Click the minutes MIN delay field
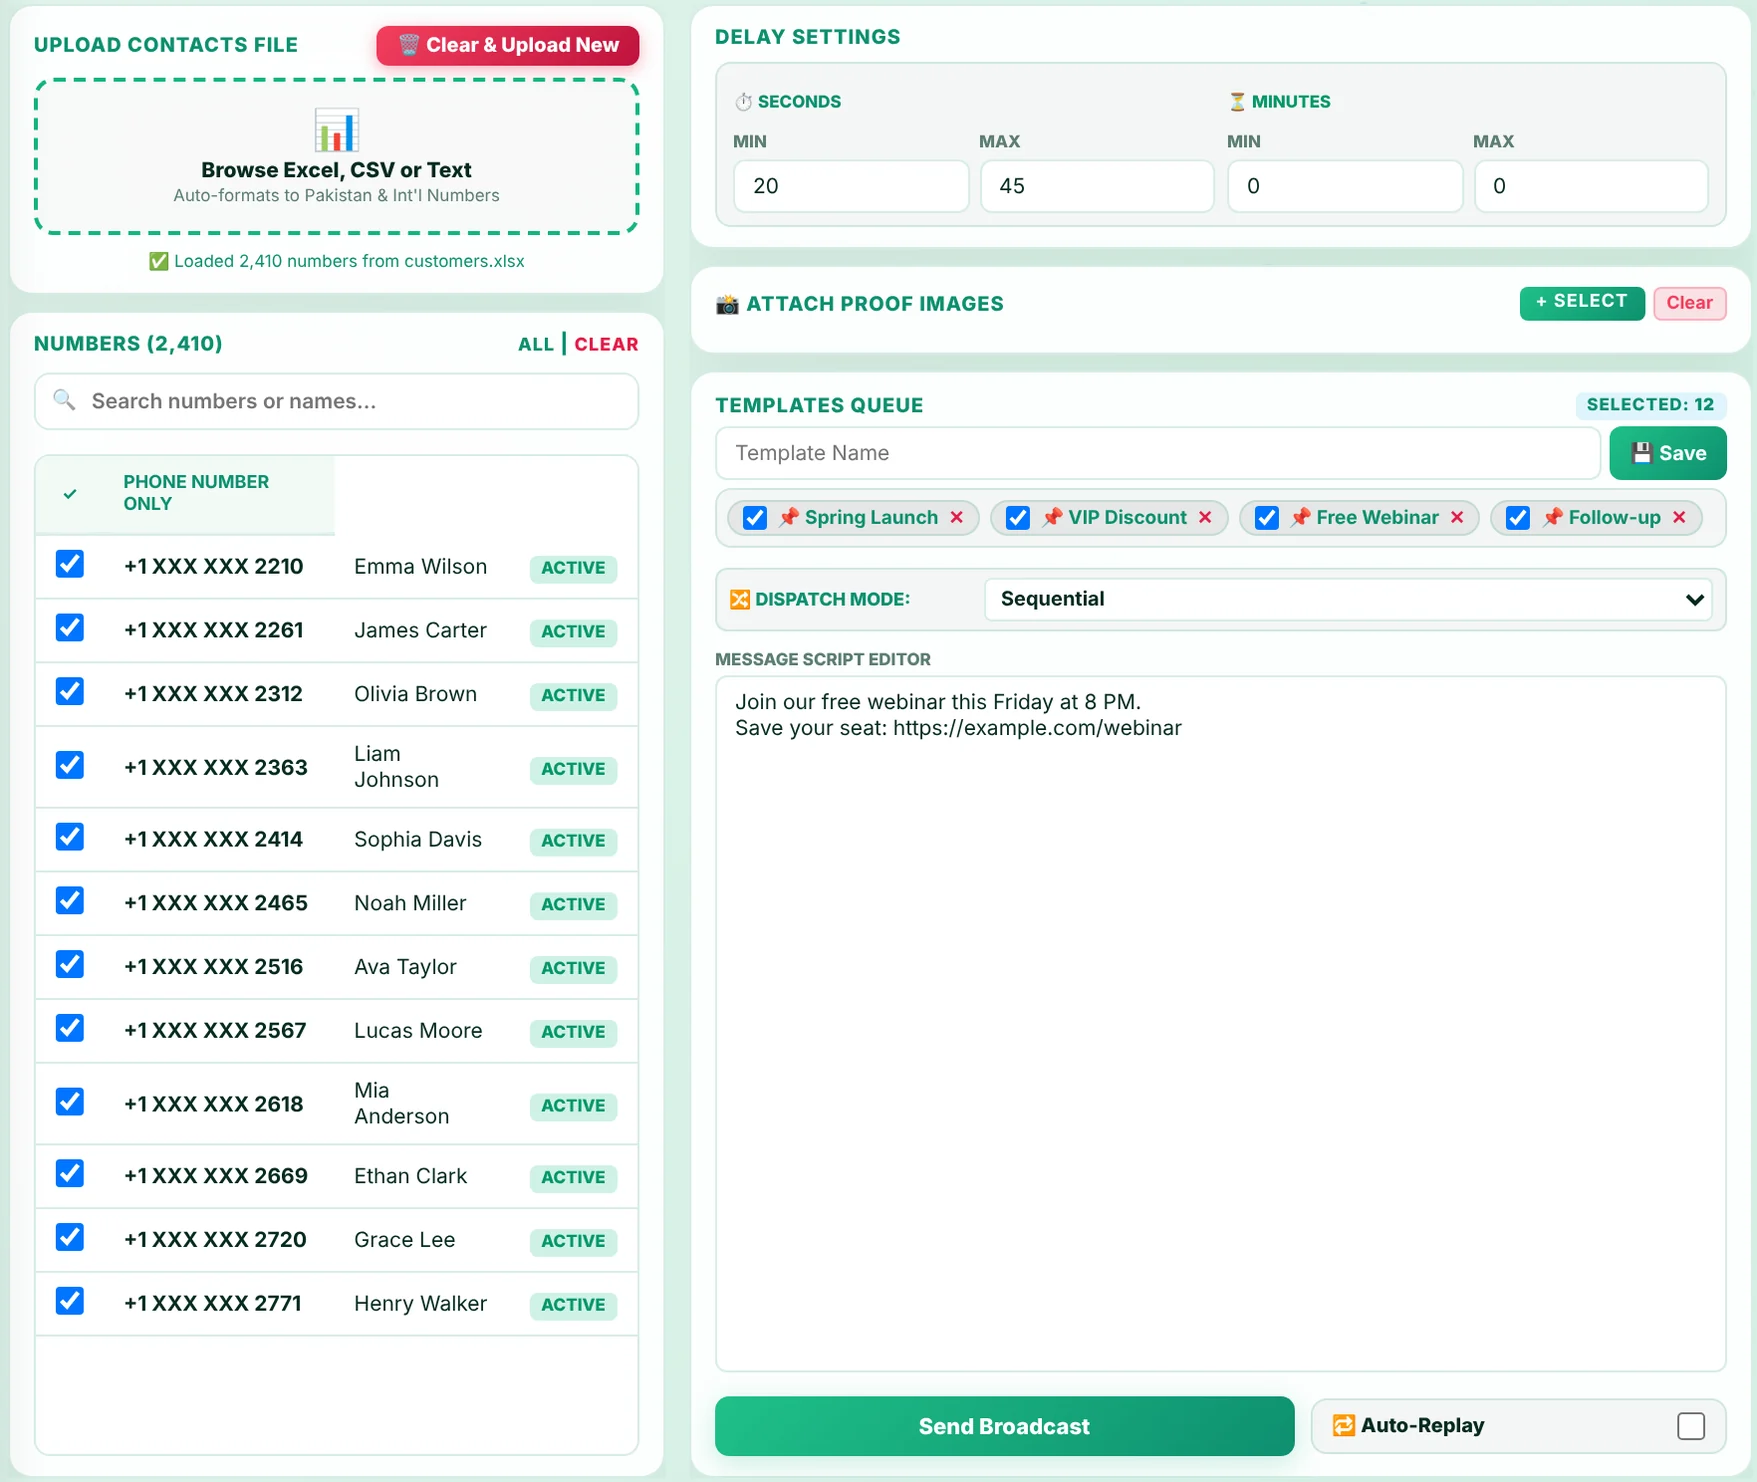 point(1345,186)
